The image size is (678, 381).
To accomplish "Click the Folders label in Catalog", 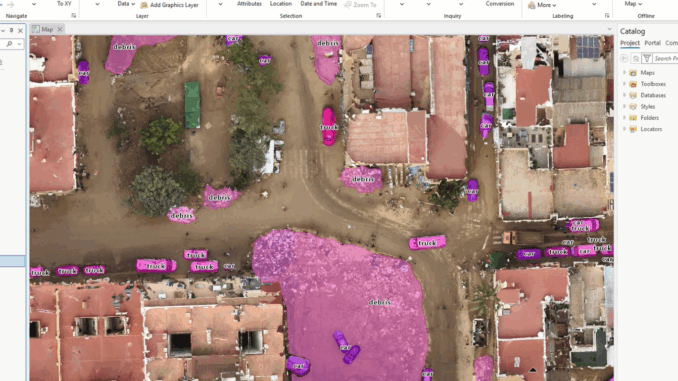I will coord(649,118).
